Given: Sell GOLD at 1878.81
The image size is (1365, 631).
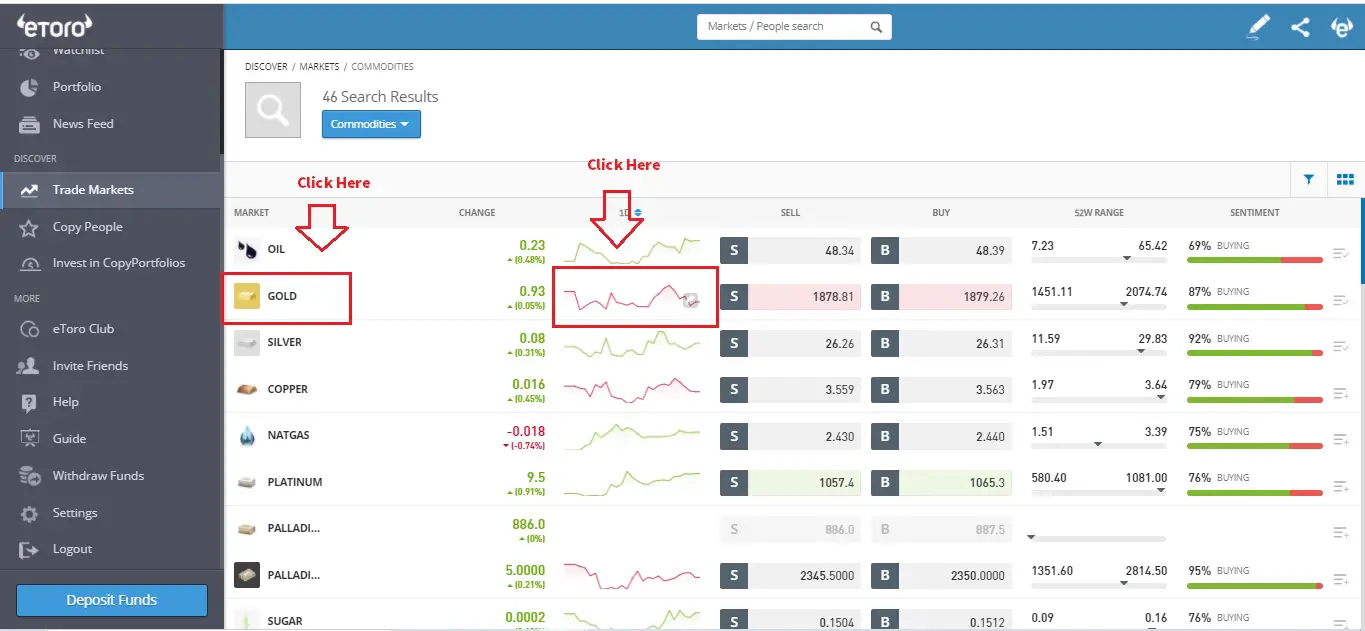Looking at the screenshot, I should tap(790, 296).
